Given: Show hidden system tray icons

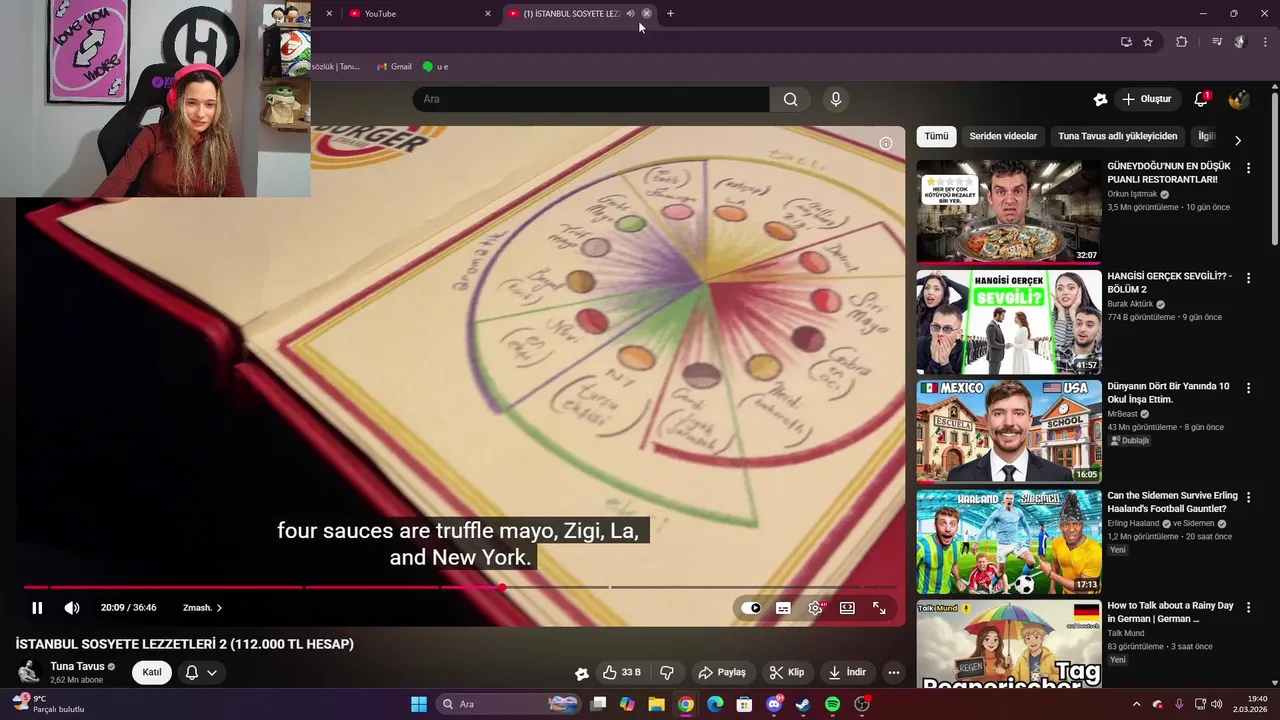Looking at the screenshot, I should (x=1136, y=704).
